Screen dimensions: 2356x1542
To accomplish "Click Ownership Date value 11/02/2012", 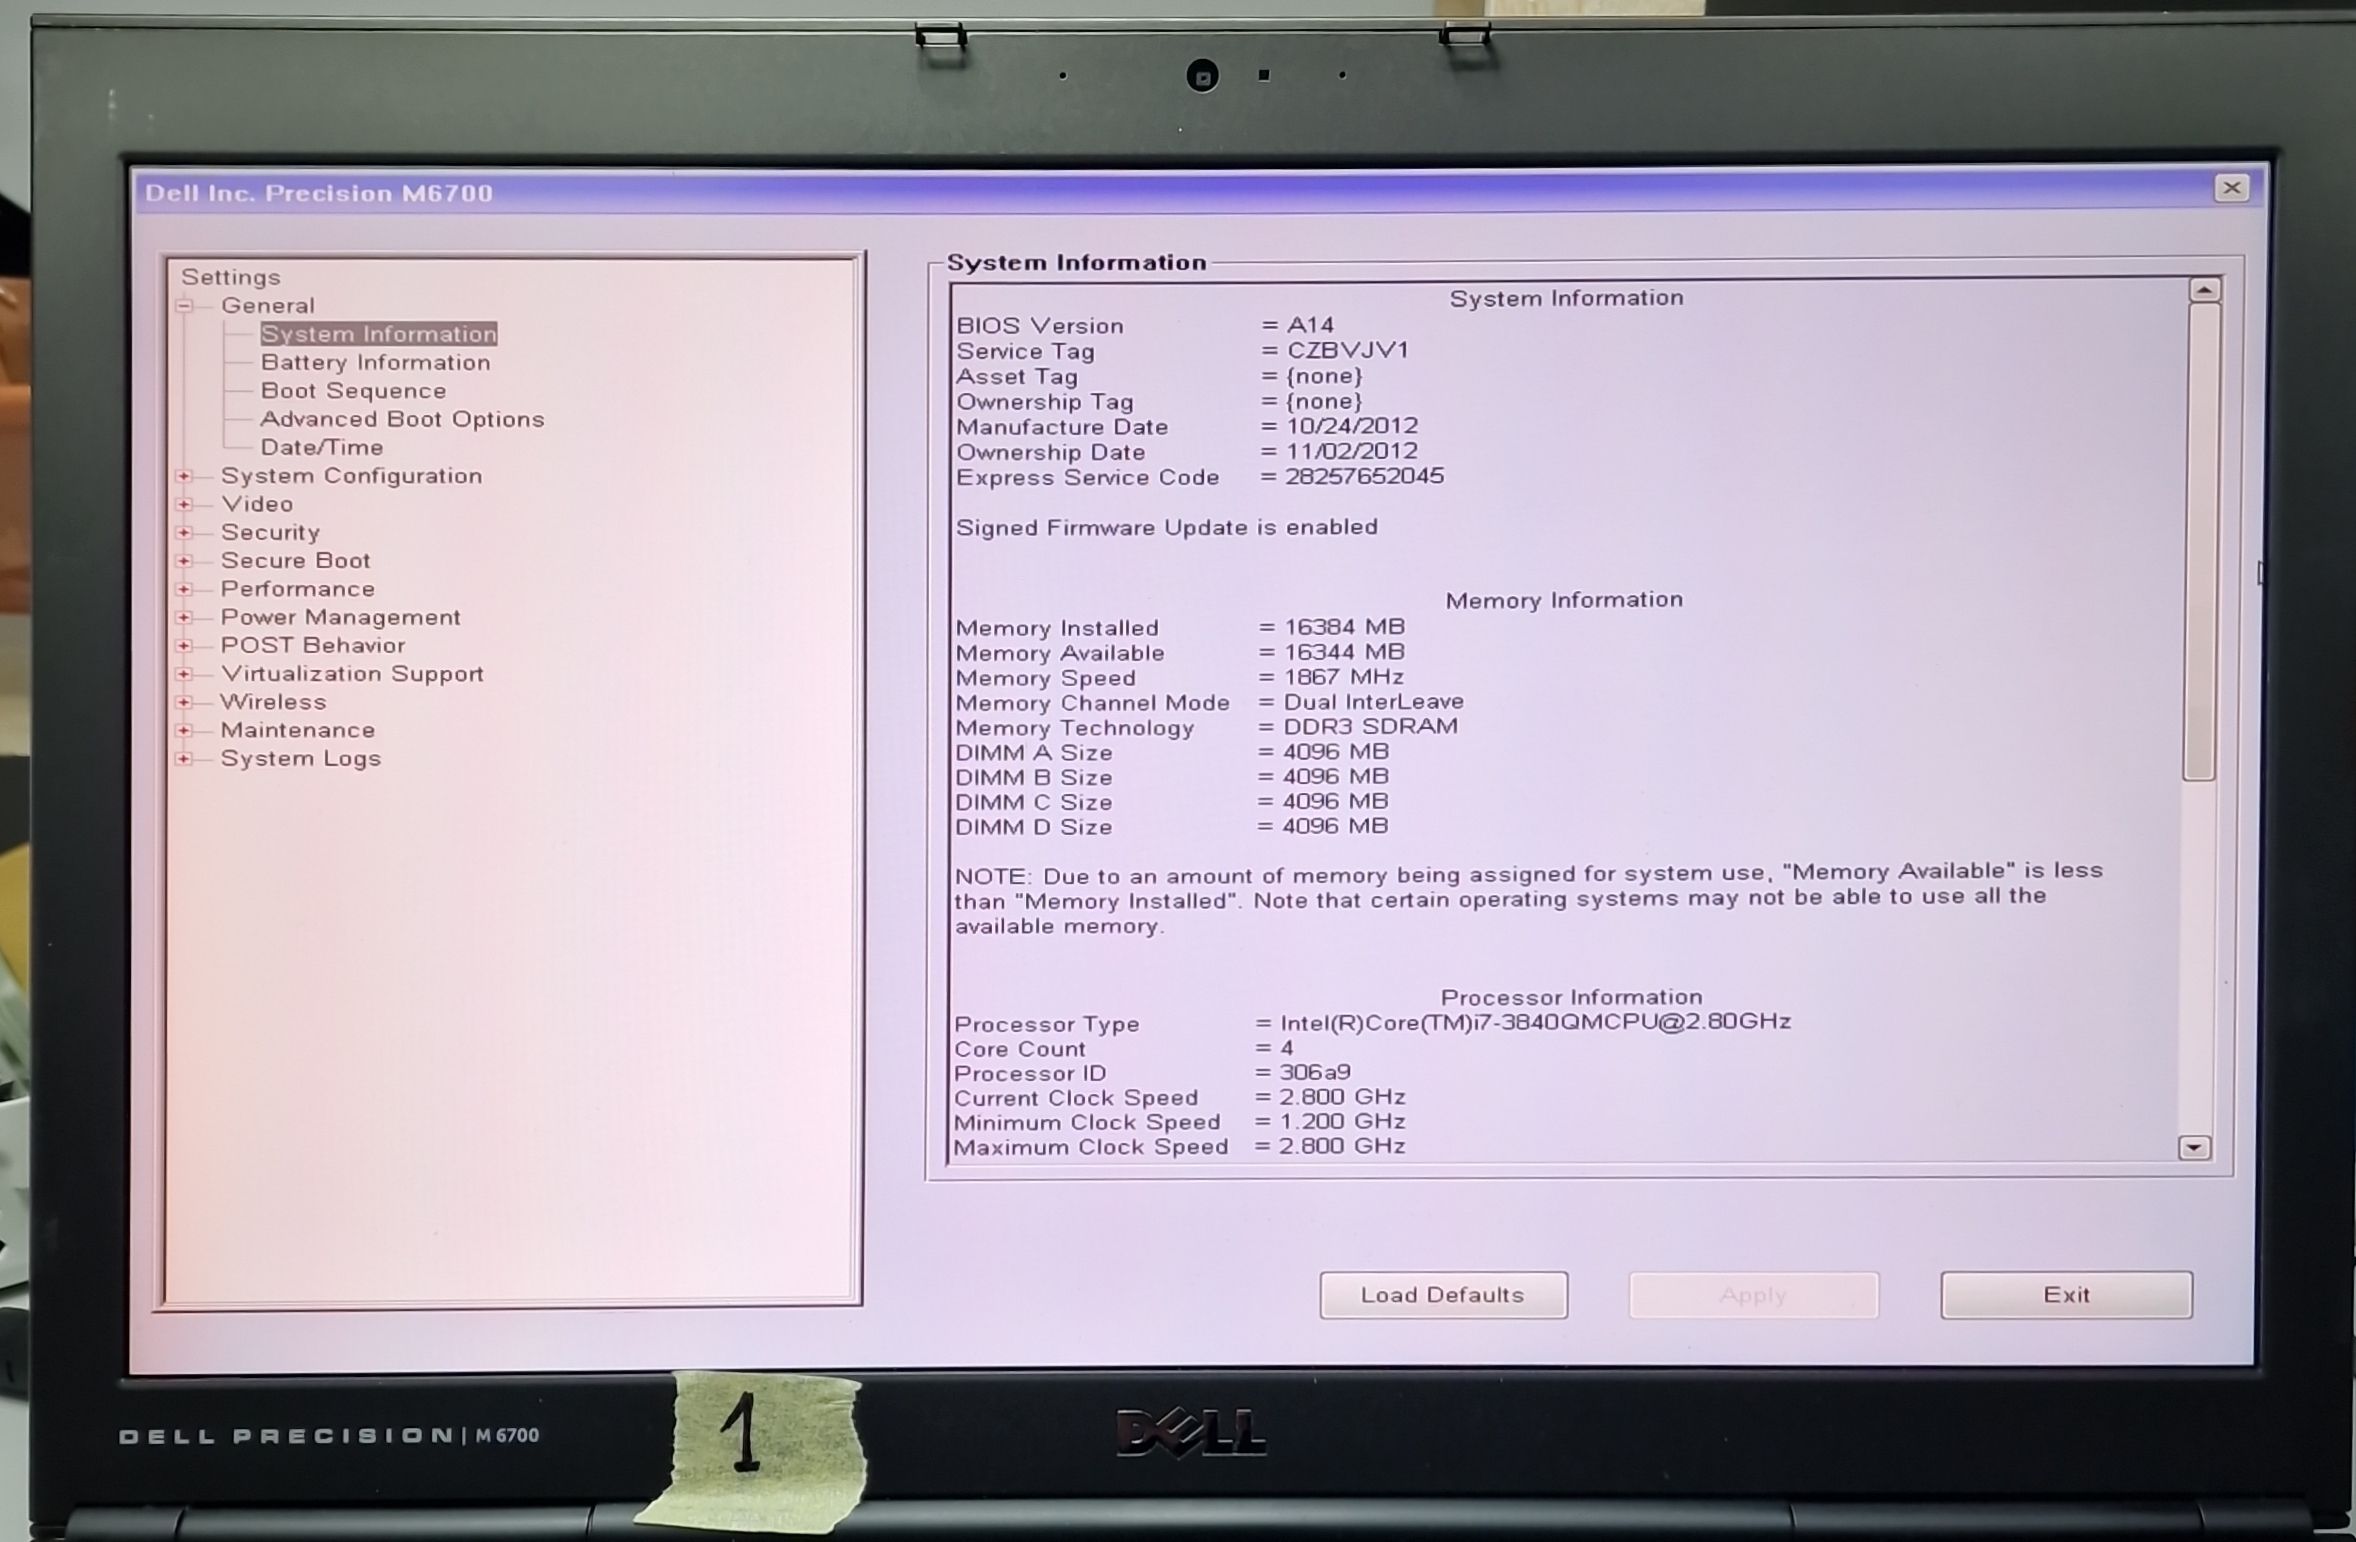I will [1351, 451].
